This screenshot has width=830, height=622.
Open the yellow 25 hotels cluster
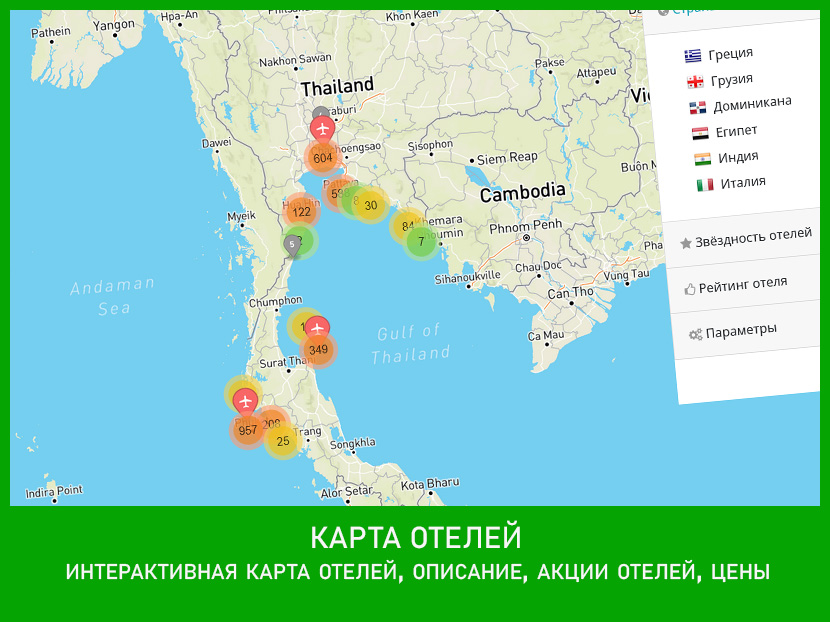[283, 441]
